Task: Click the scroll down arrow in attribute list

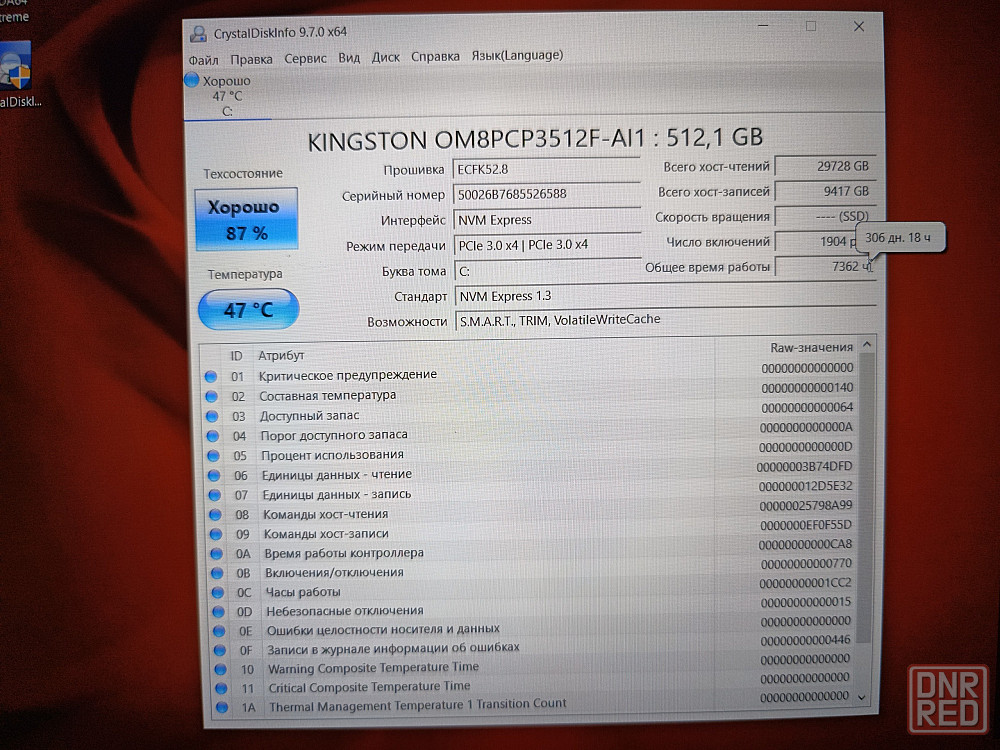Action: coord(863,697)
